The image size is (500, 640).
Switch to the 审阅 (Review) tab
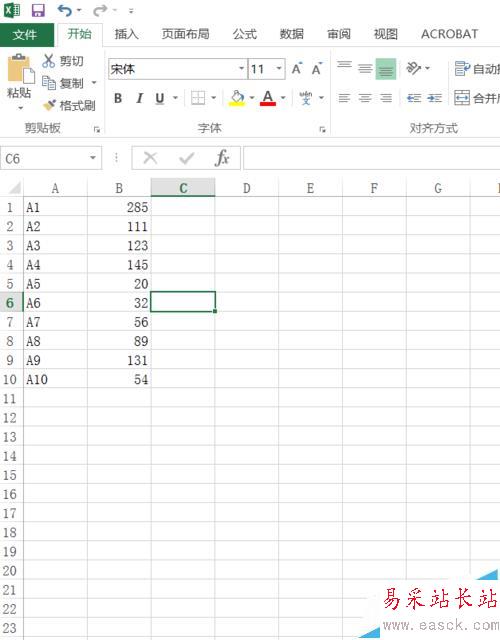coord(339,34)
